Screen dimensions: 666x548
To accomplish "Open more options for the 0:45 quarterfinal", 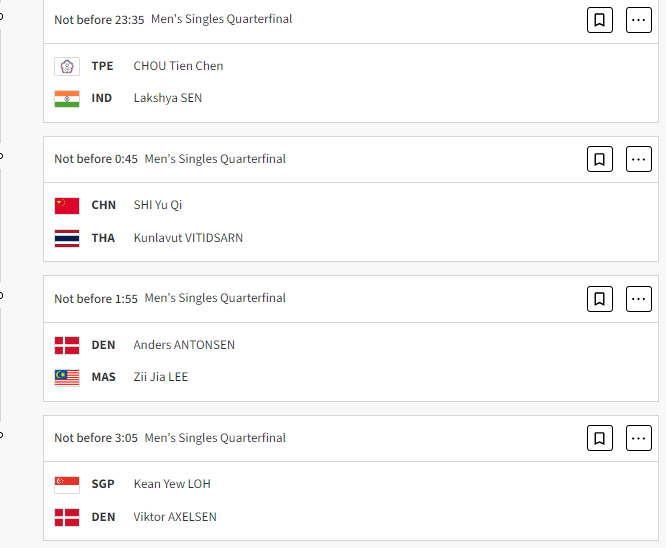I will 638,159.
